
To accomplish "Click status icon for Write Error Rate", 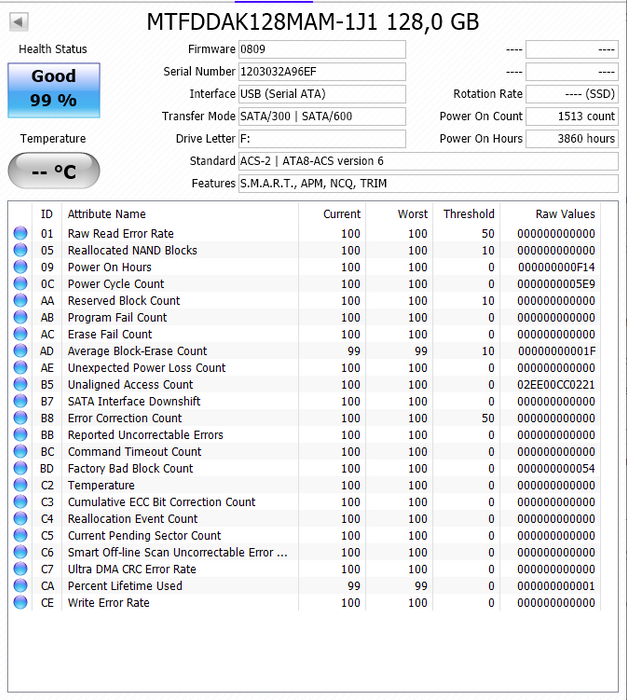I will [x=20, y=603].
